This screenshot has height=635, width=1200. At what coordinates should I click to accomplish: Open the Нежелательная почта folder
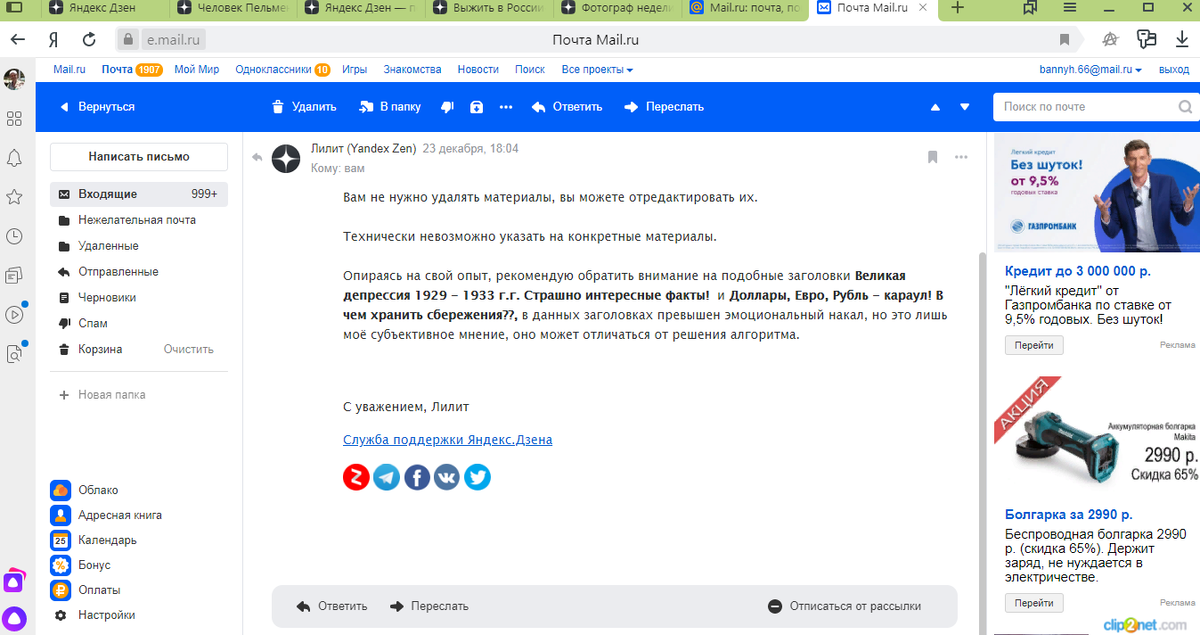pyautogui.click(x=139, y=220)
